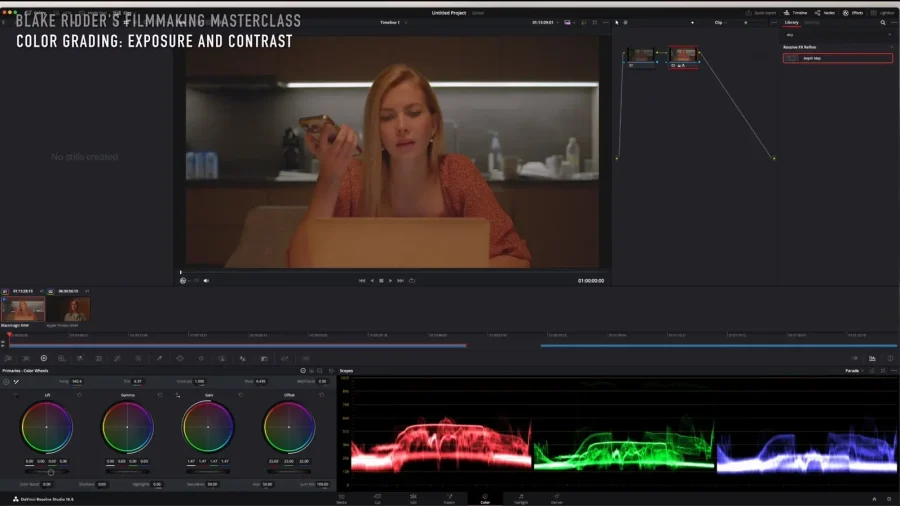The height and width of the screenshot is (506, 900).
Task: Reset the Gamma color wheel
Action: (160, 395)
